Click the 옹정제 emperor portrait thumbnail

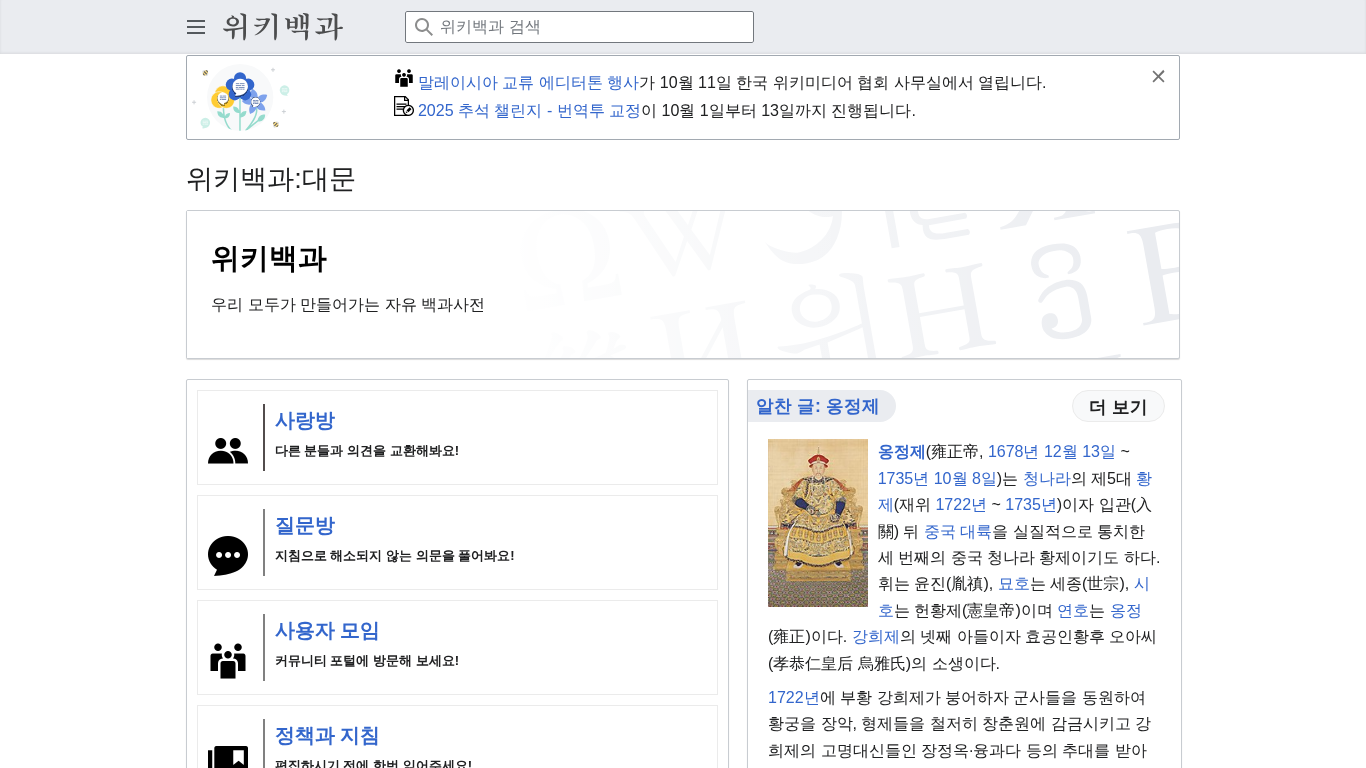tap(818, 523)
